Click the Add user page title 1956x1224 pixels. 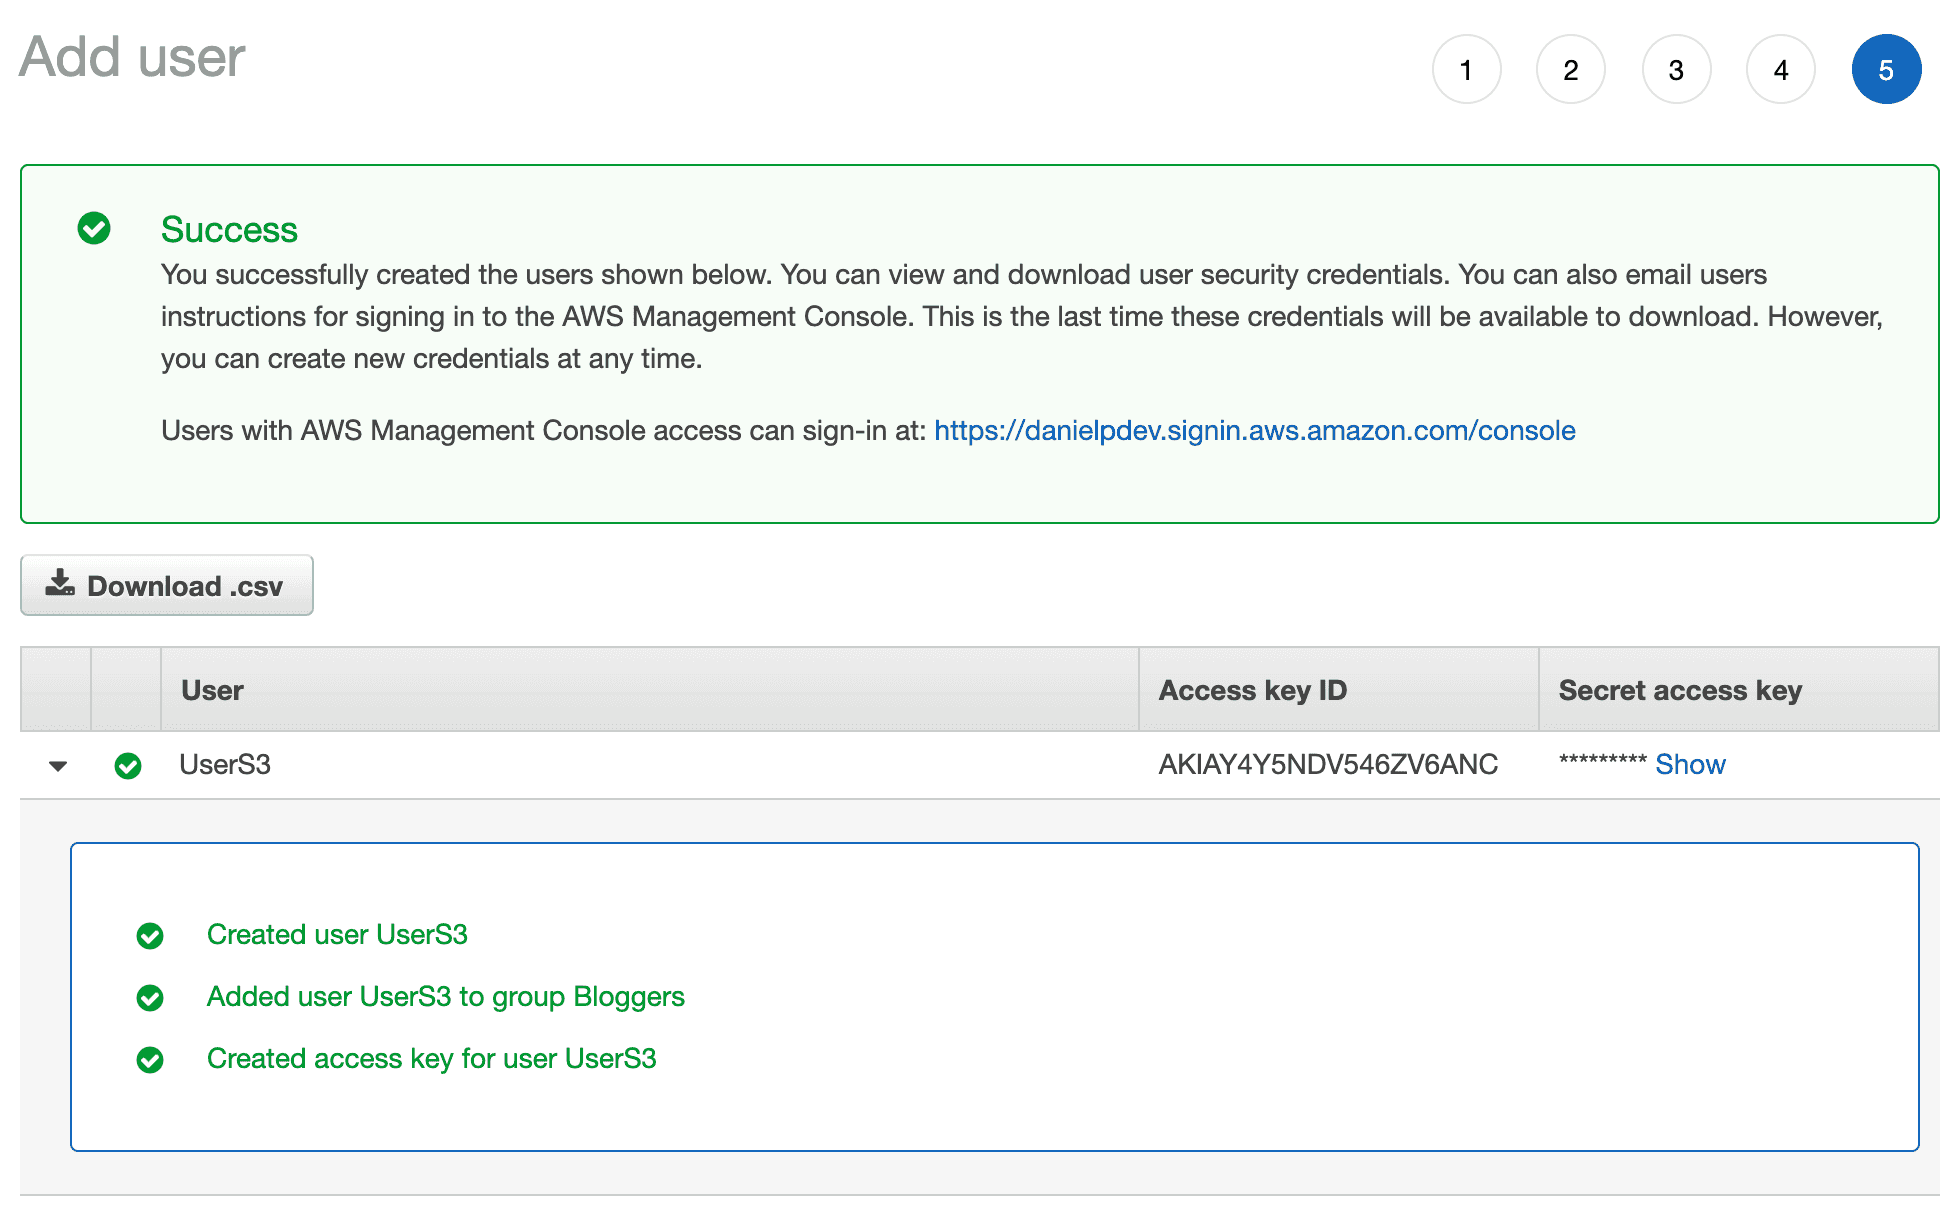pos(132,57)
